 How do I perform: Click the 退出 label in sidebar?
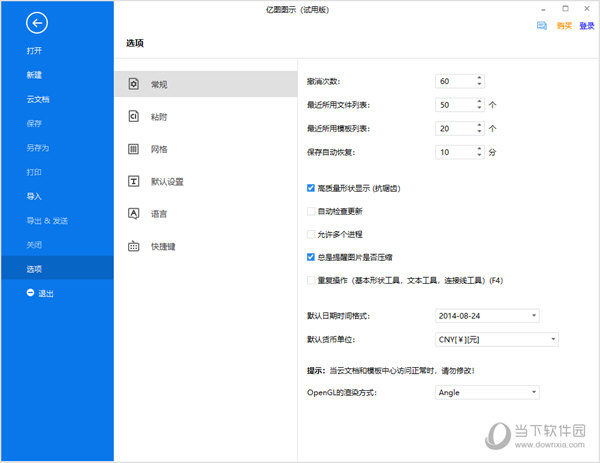[46, 293]
